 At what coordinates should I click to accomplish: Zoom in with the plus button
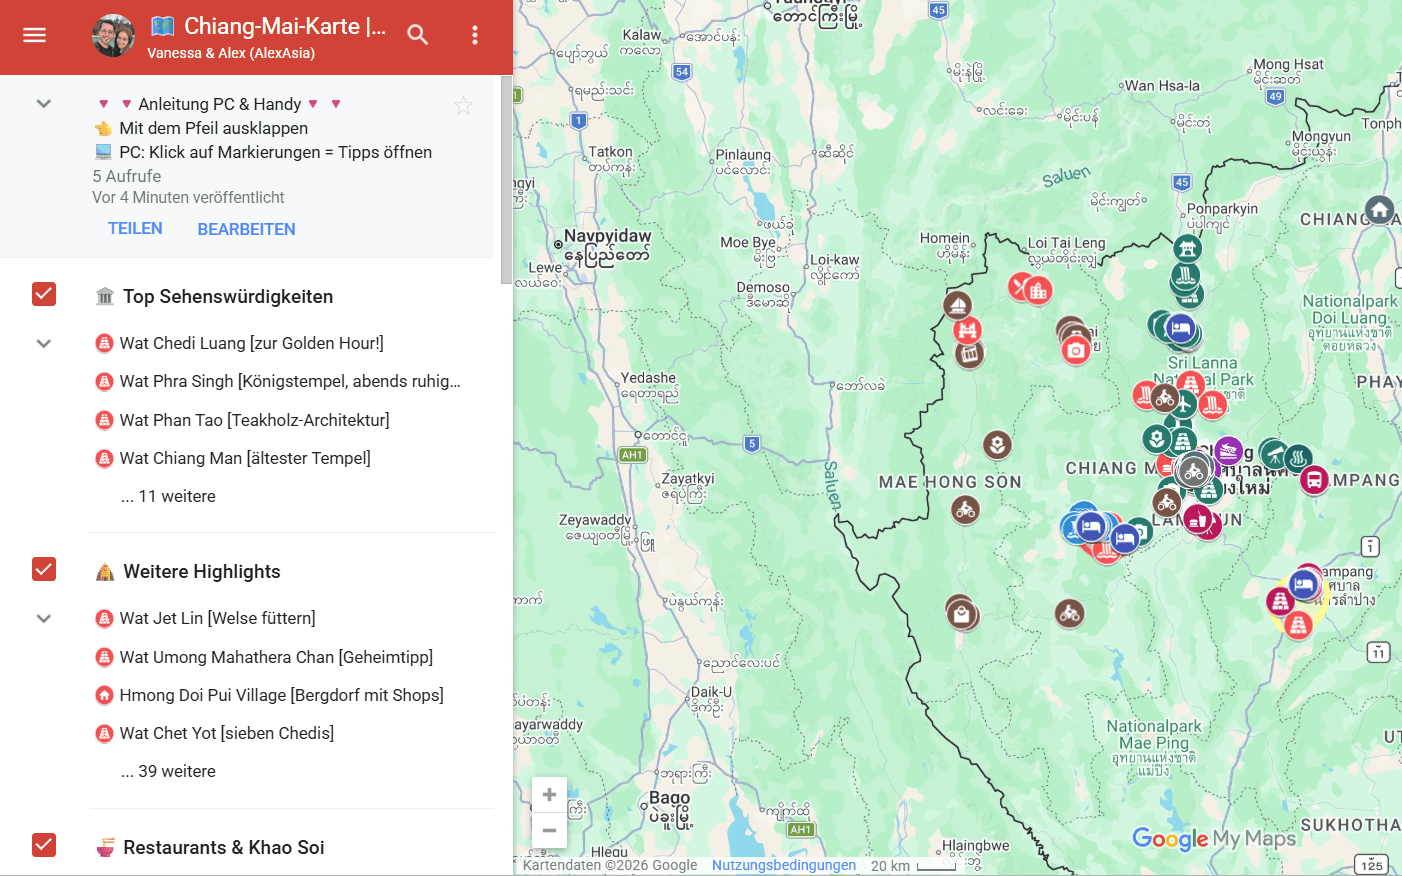tap(549, 795)
